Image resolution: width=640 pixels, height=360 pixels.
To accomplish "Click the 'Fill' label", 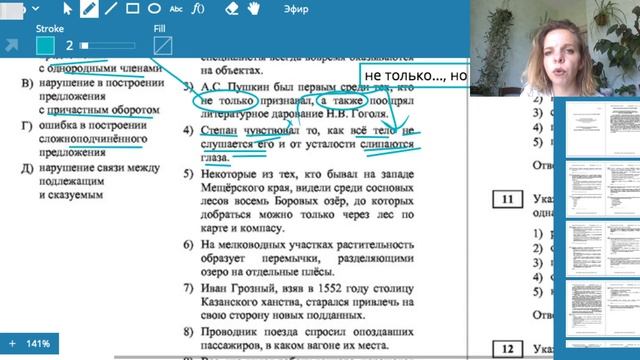I will (159, 29).
